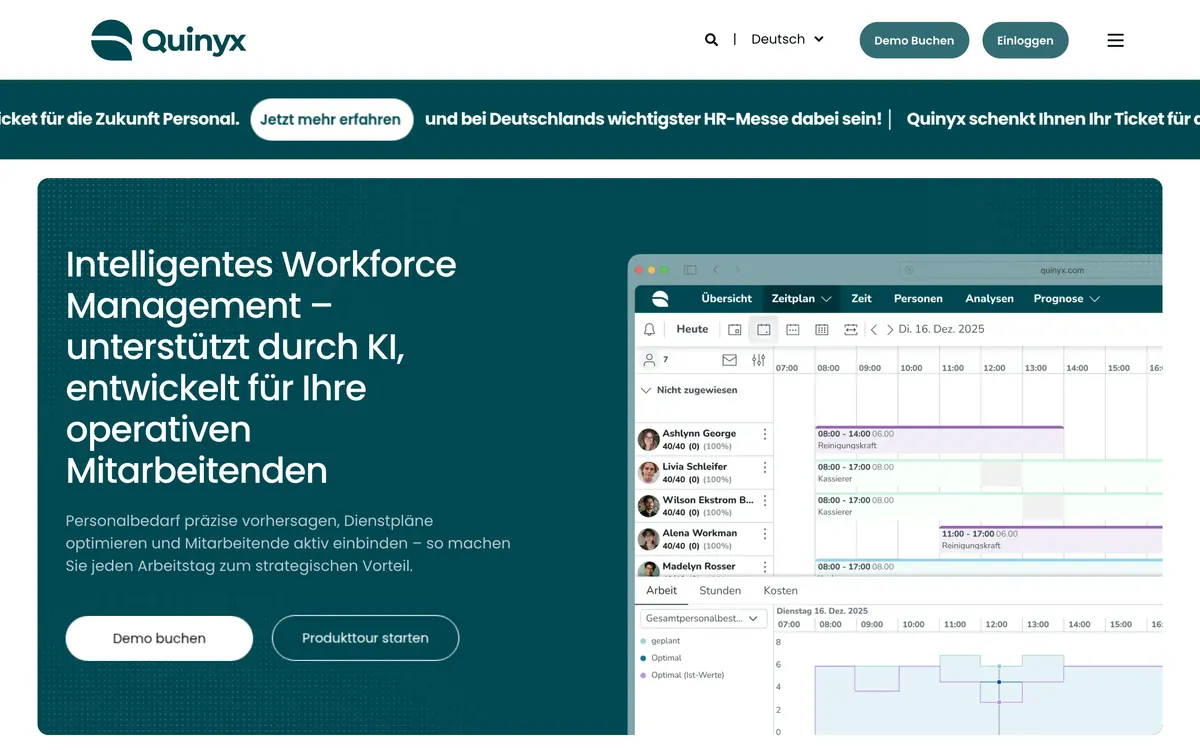1200x750 pixels.
Task: Start the product tour via Produkttour starten
Action: (x=365, y=638)
